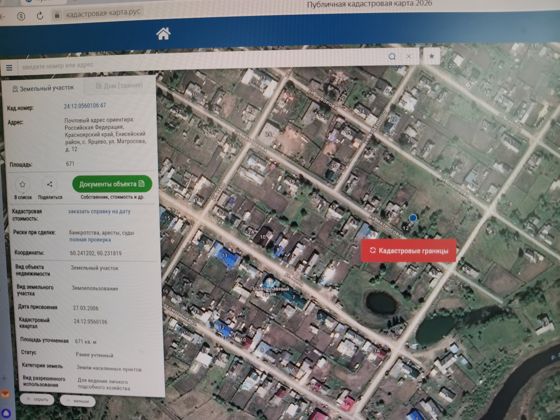Clear the search field with the X
Viewport: 560px width, 420px height.
[409, 56]
